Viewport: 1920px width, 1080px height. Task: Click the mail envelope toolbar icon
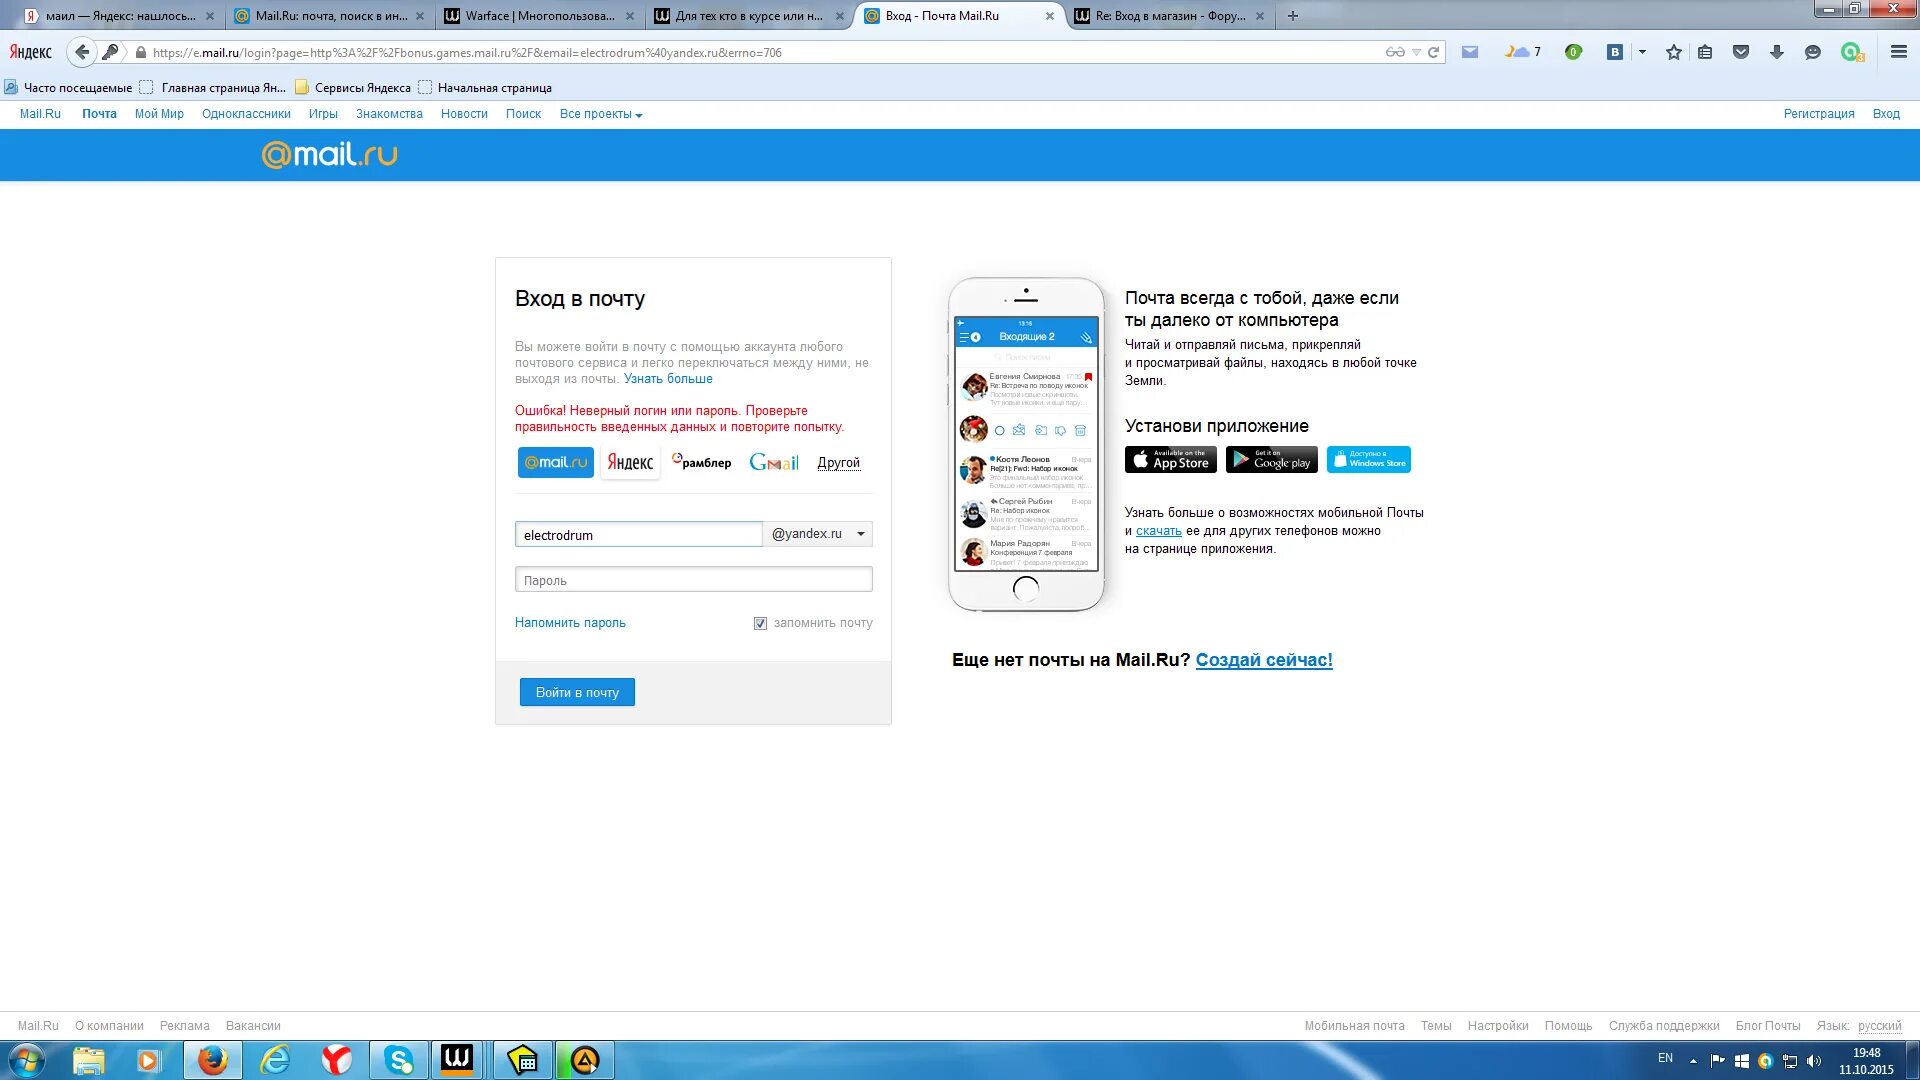(x=1470, y=52)
